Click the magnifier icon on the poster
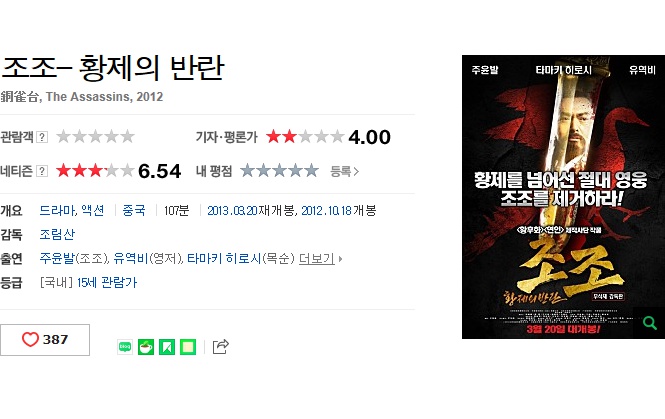Viewport: 665px width, 419px height. click(649, 323)
